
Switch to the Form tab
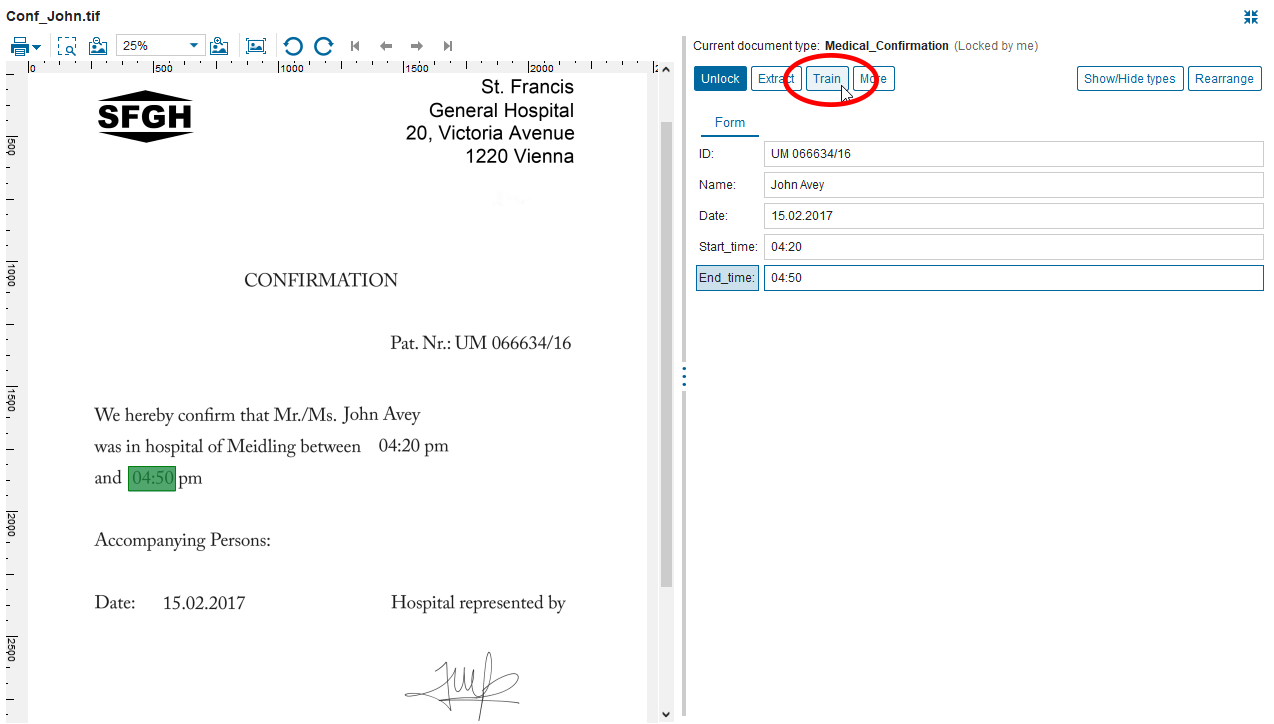coord(730,123)
